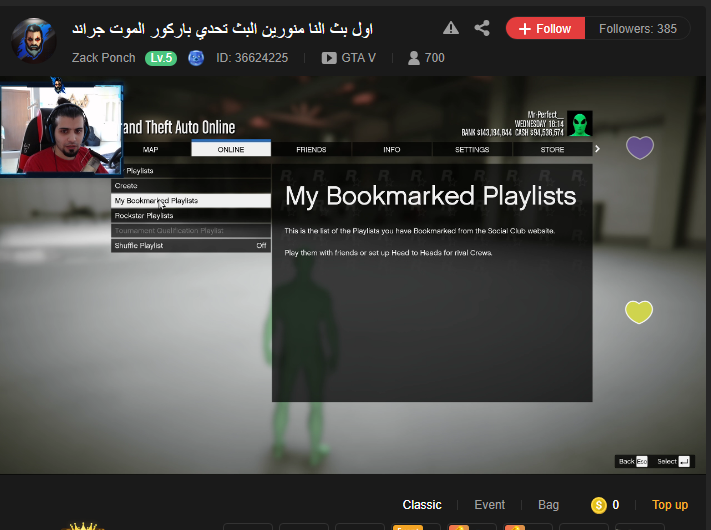
Task: Click the Back Esc prompt
Action: click(x=633, y=462)
